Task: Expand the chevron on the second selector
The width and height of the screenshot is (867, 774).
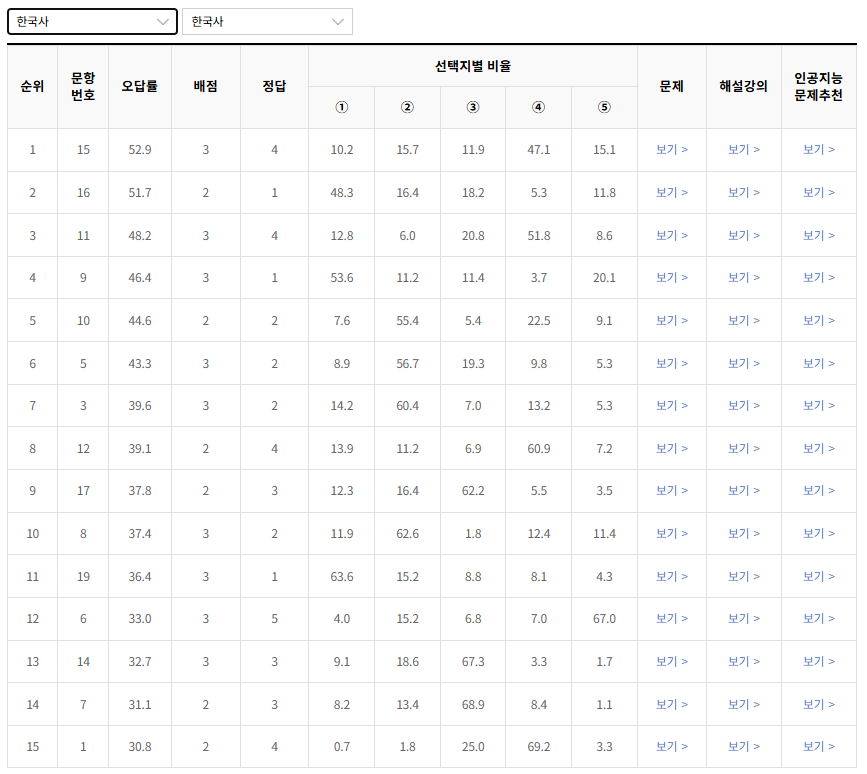Action: tap(338, 20)
